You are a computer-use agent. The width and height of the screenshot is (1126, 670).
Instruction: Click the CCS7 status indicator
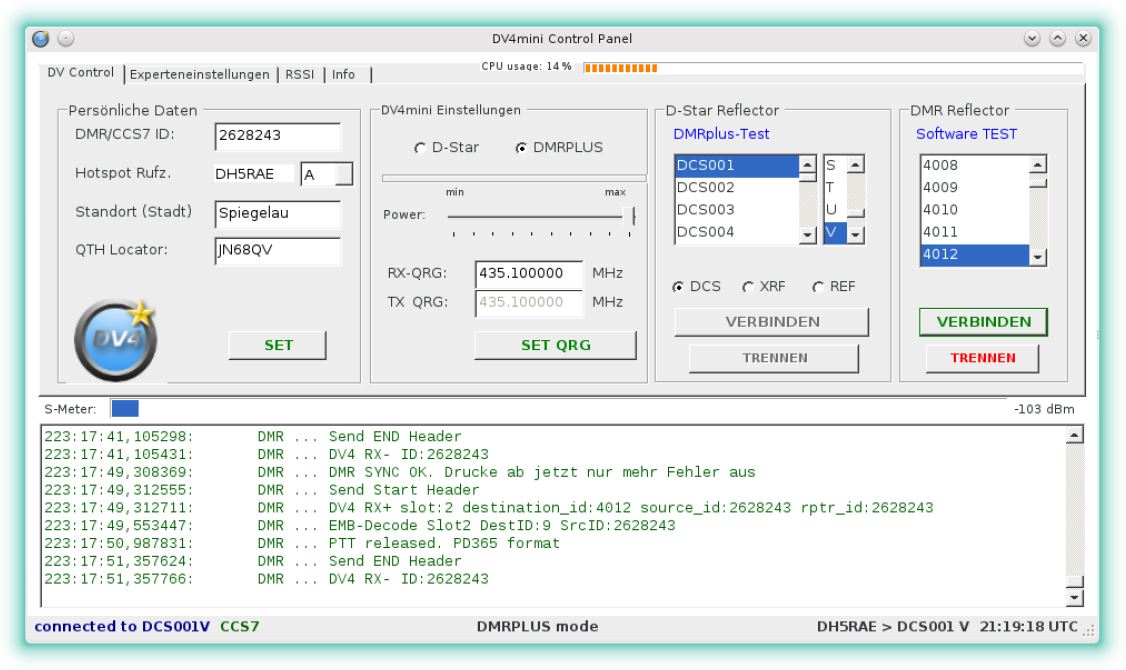[239, 627]
